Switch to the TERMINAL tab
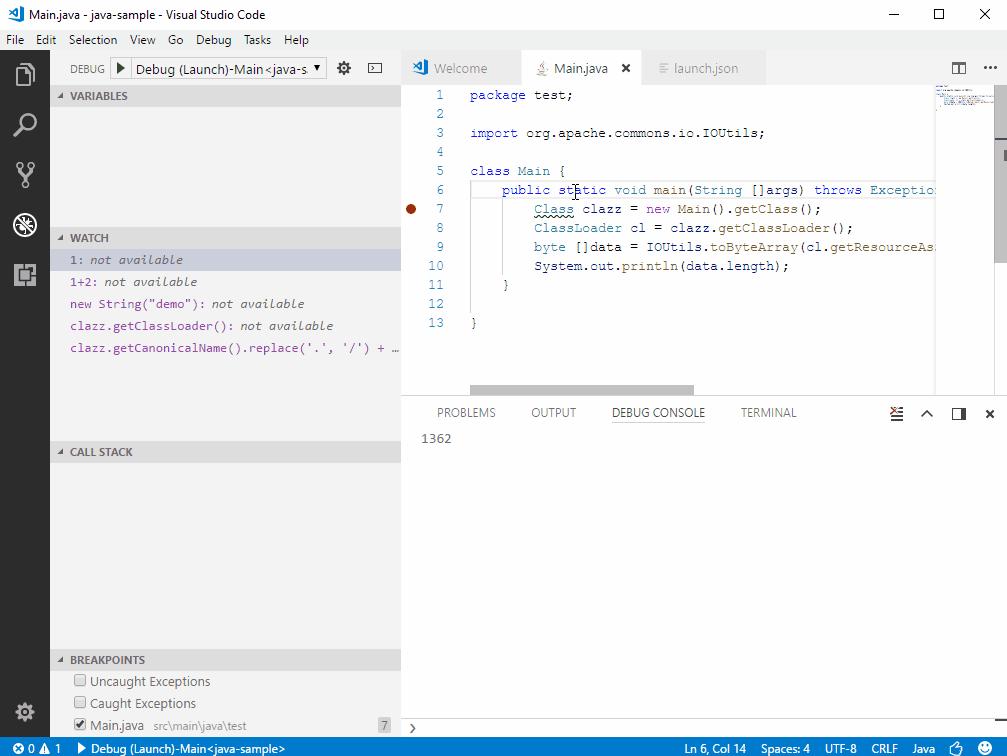The image size is (1007, 756). point(767,412)
